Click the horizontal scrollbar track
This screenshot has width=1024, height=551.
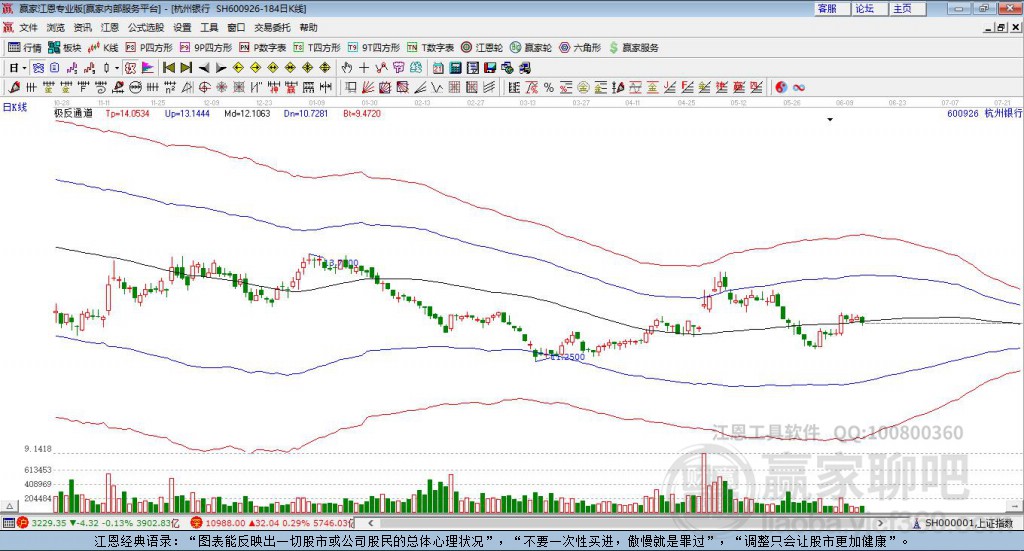[x=627, y=523]
